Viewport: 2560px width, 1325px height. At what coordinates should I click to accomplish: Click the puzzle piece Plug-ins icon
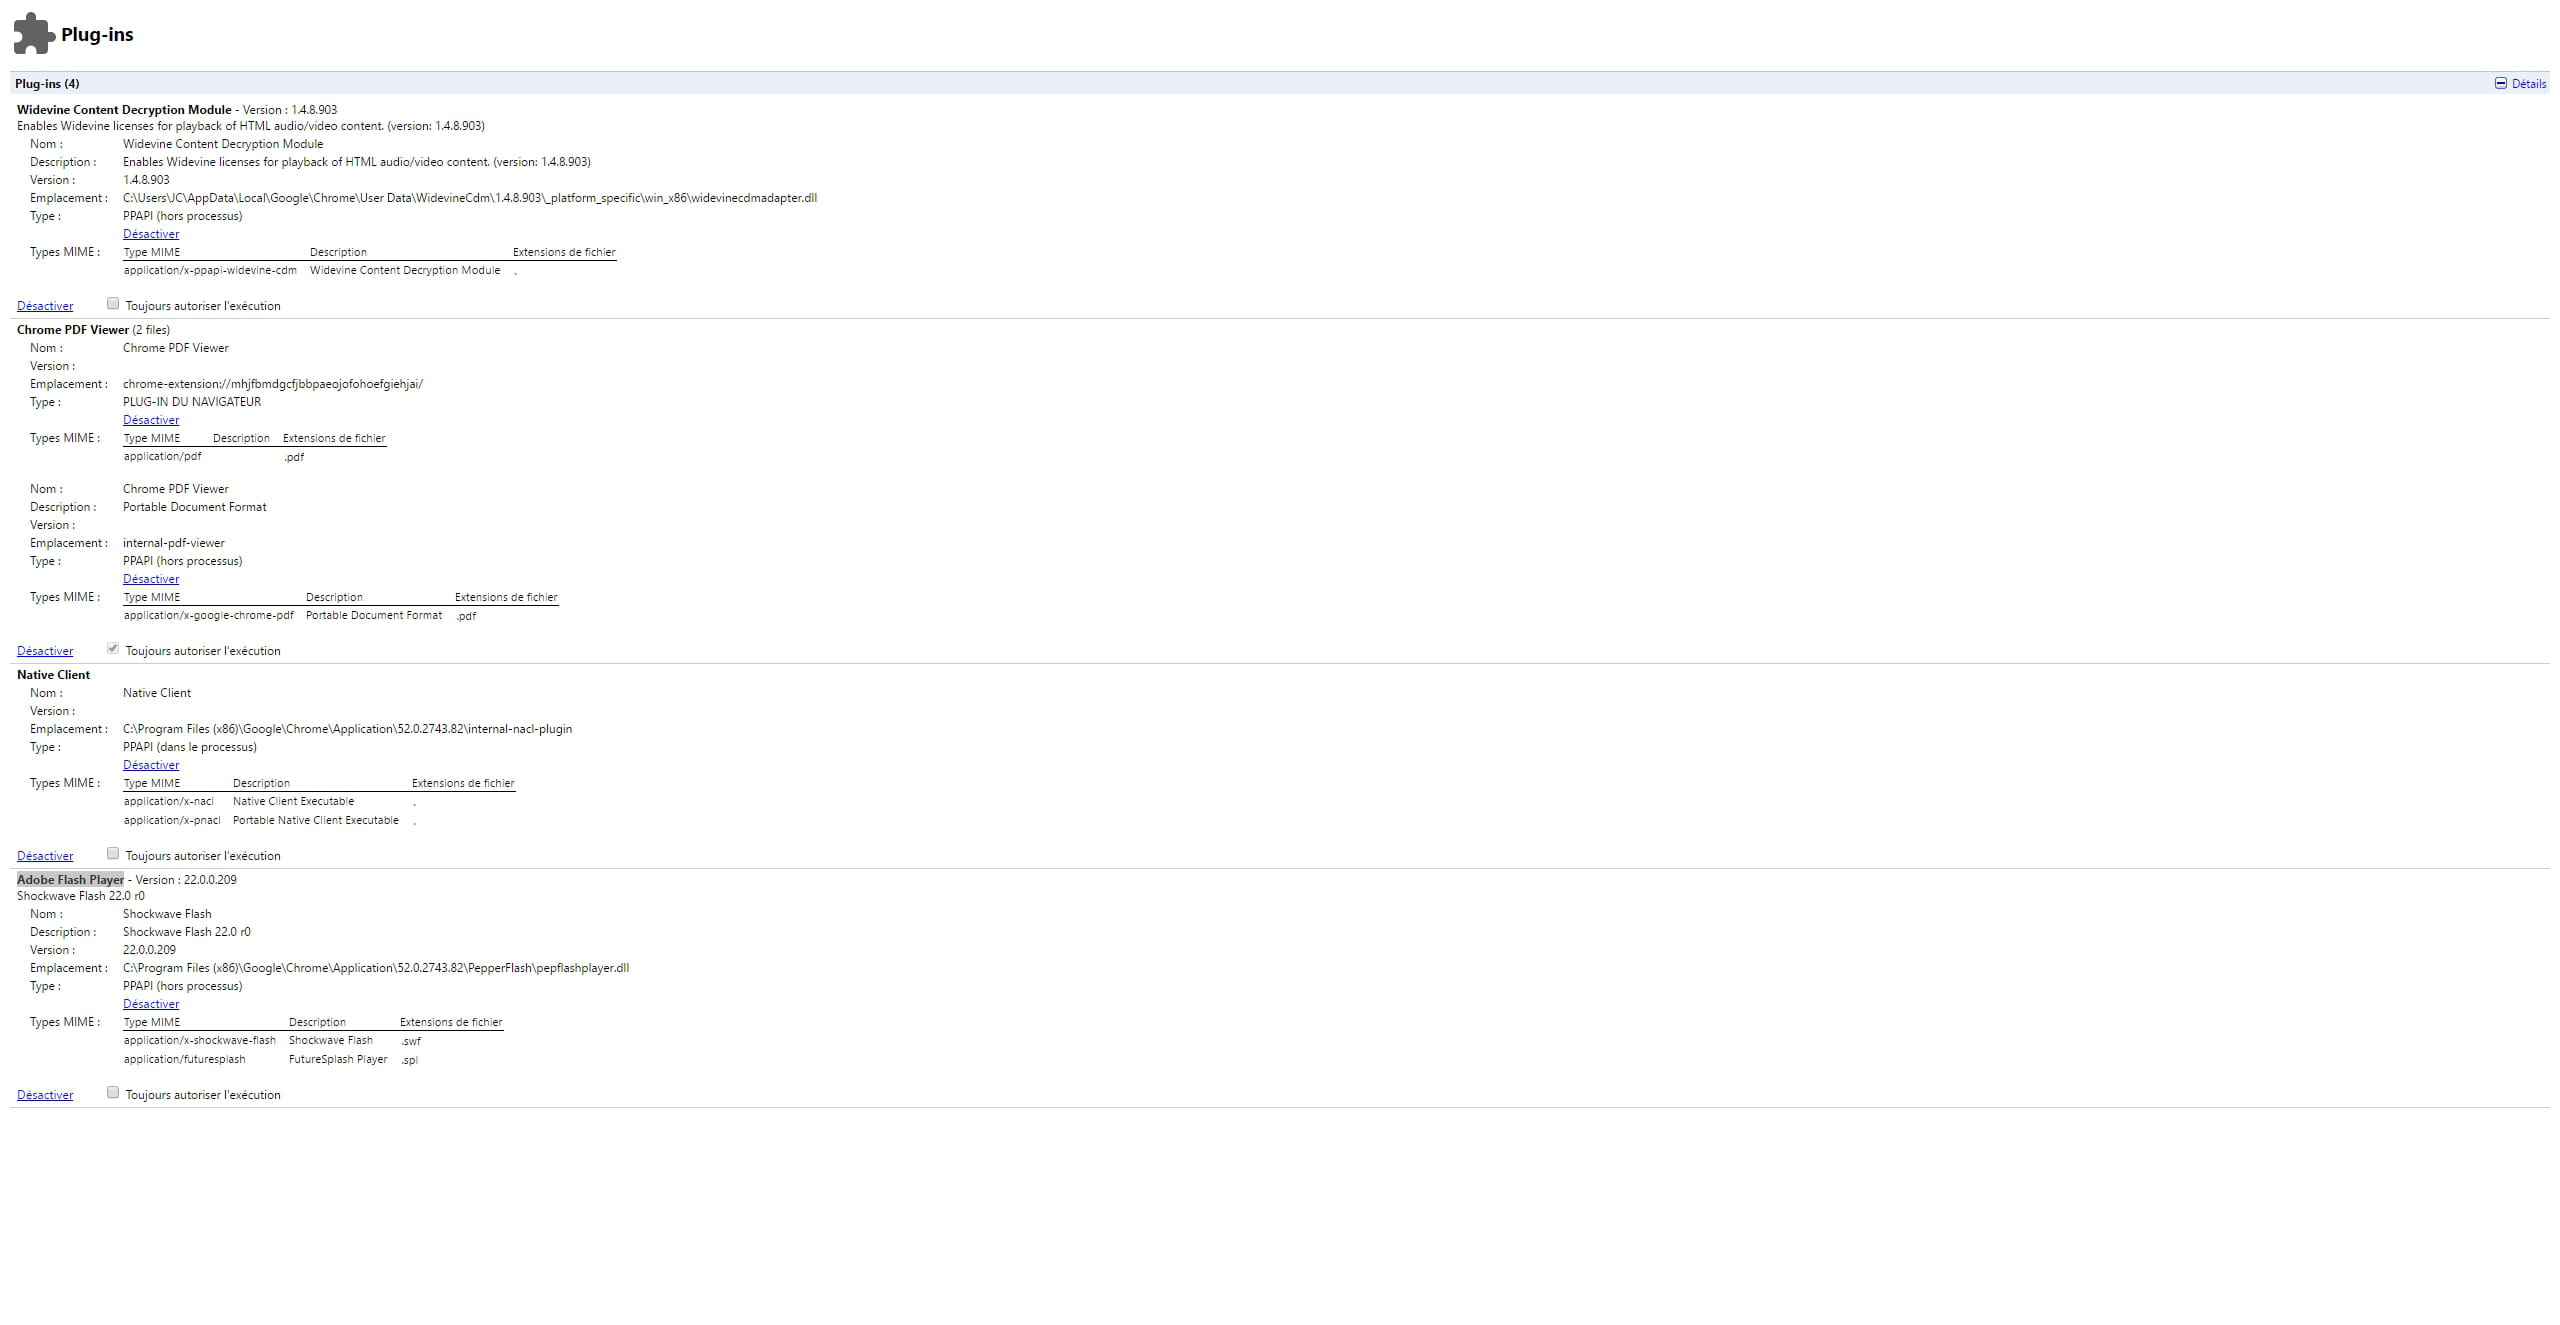34,33
